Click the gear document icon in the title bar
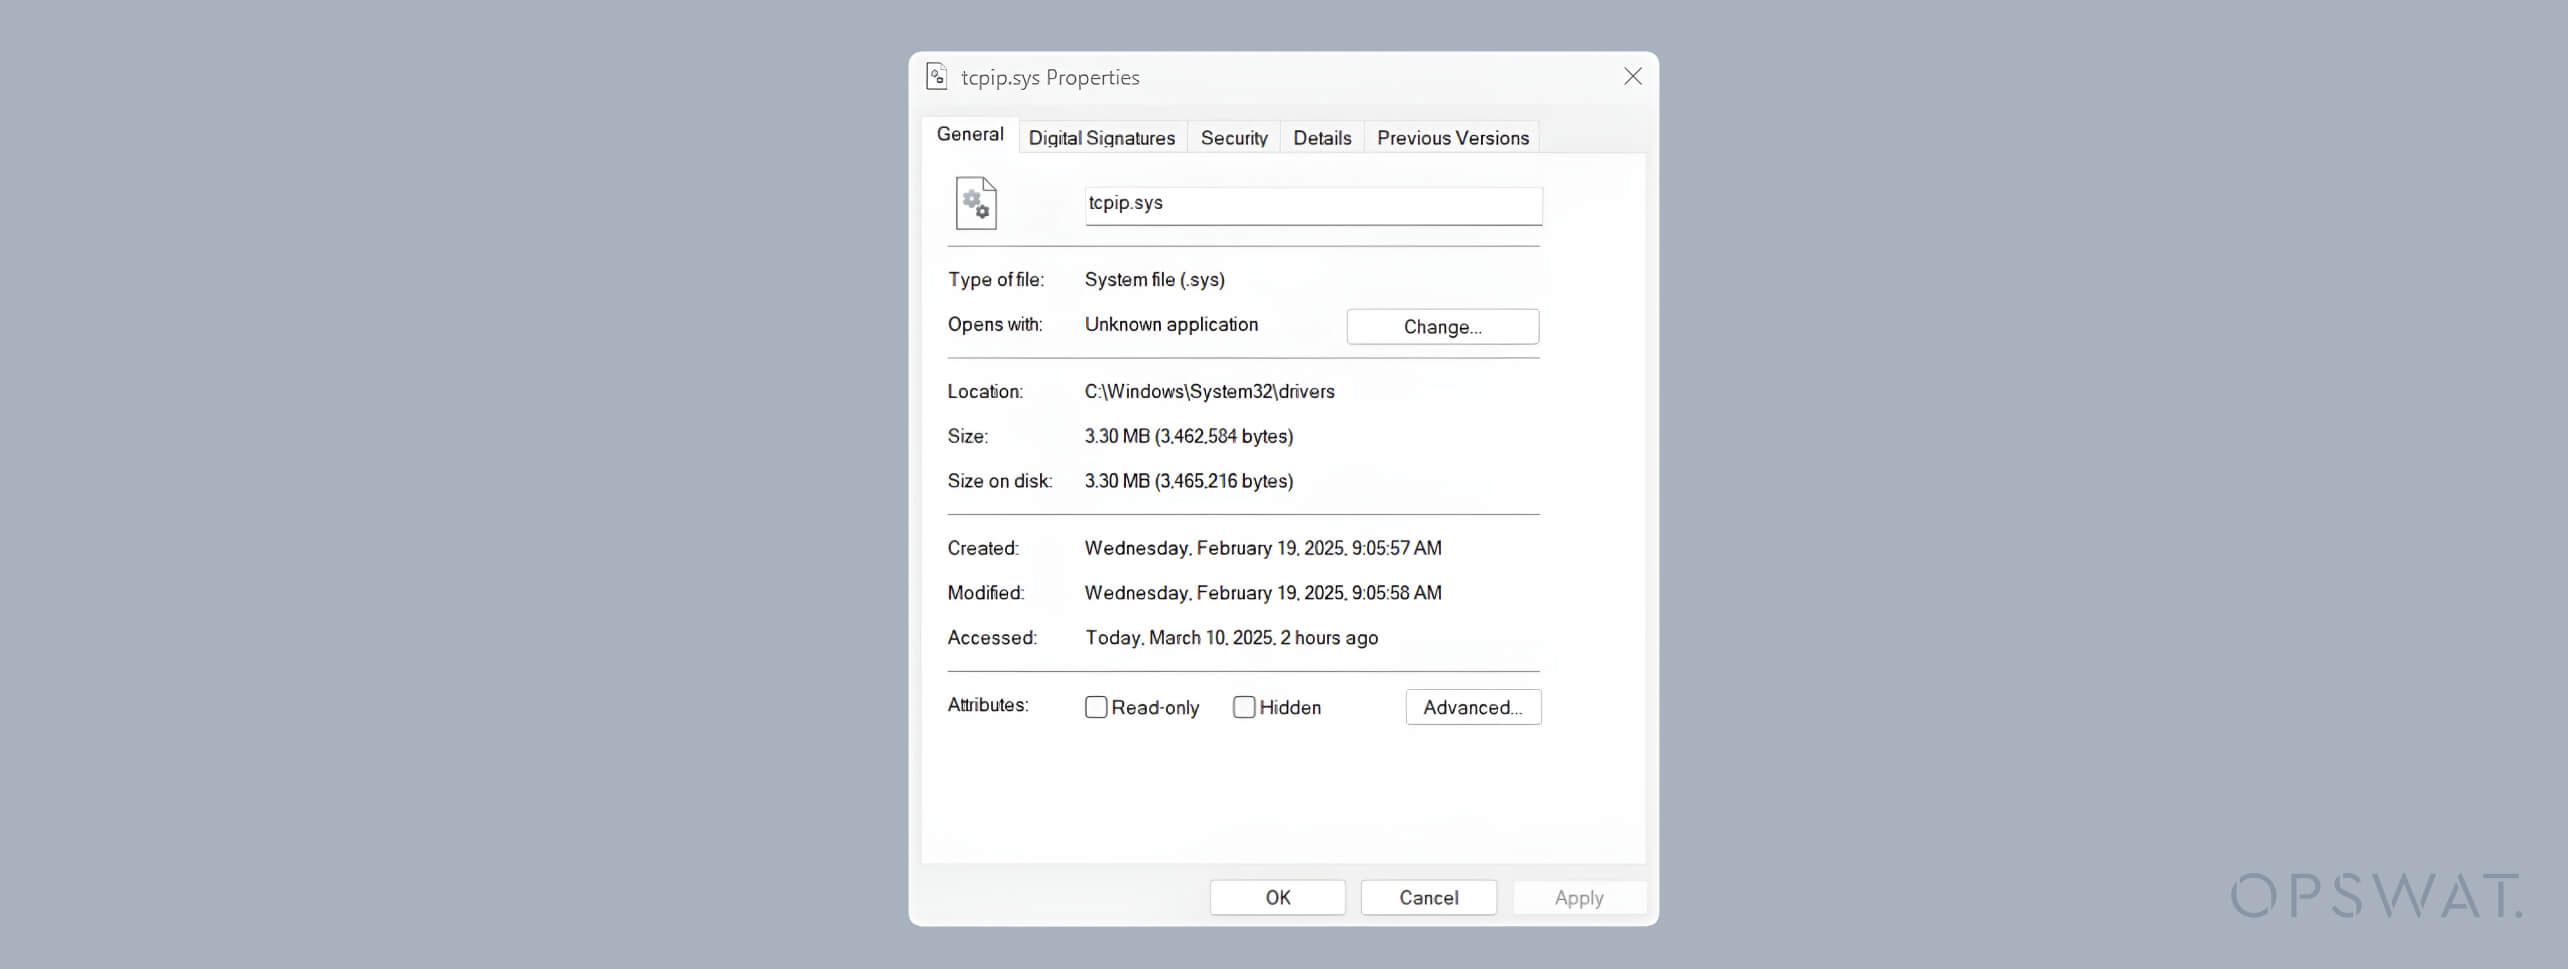This screenshot has height=969, width=2568. click(937, 75)
